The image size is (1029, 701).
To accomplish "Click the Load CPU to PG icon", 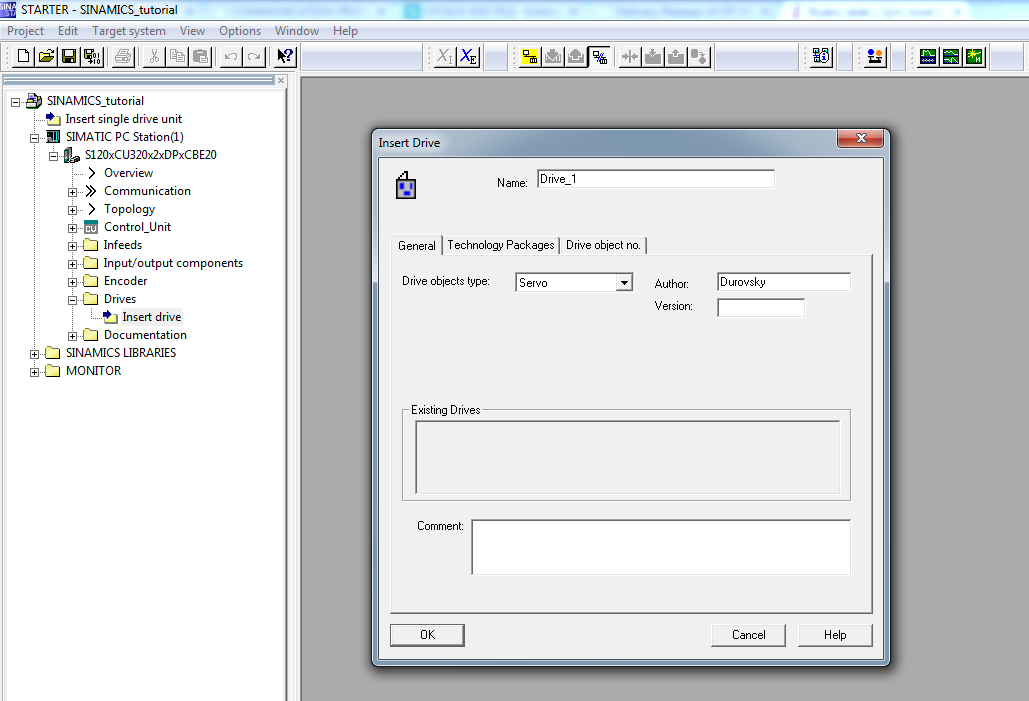I will tap(676, 56).
